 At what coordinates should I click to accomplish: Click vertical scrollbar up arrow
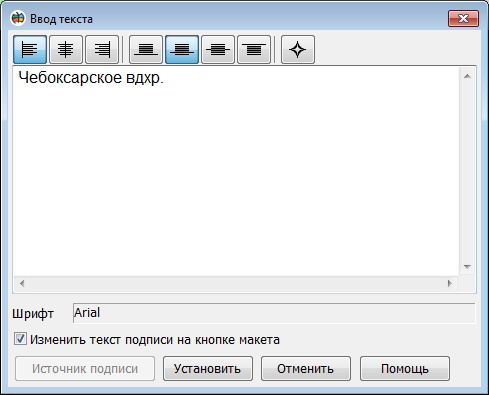467,76
